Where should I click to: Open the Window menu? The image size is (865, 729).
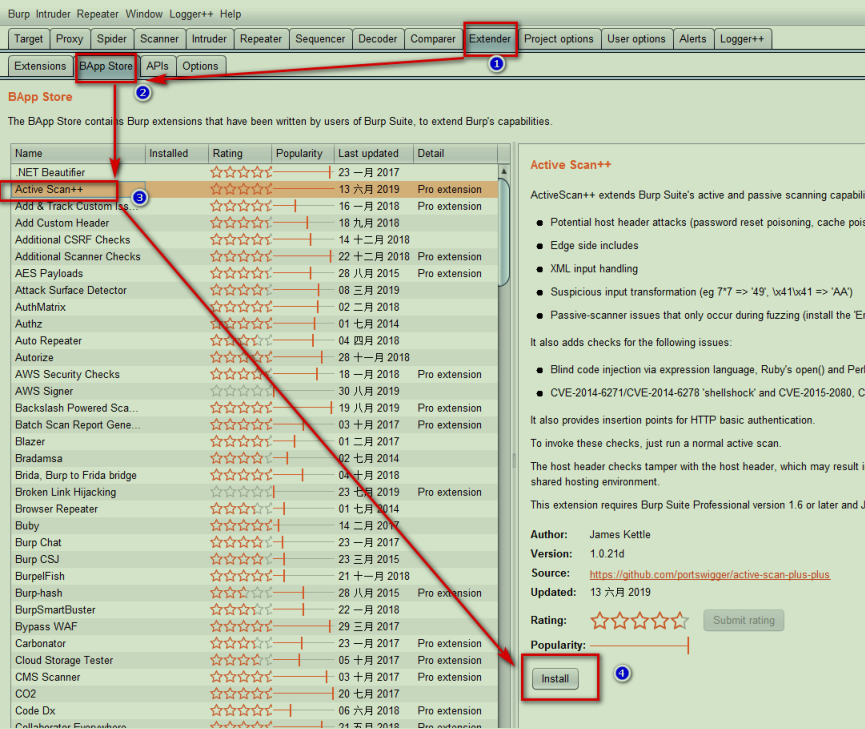(144, 14)
